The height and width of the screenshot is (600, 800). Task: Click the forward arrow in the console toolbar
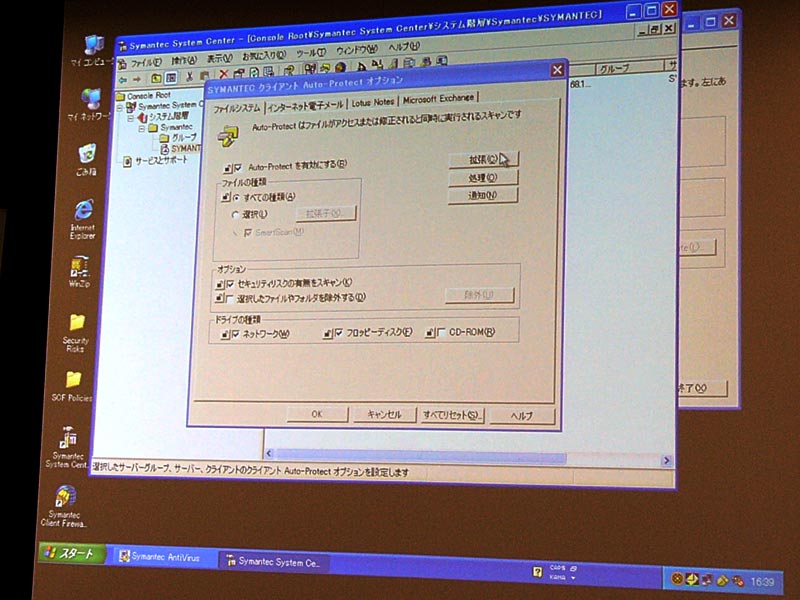(x=137, y=80)
